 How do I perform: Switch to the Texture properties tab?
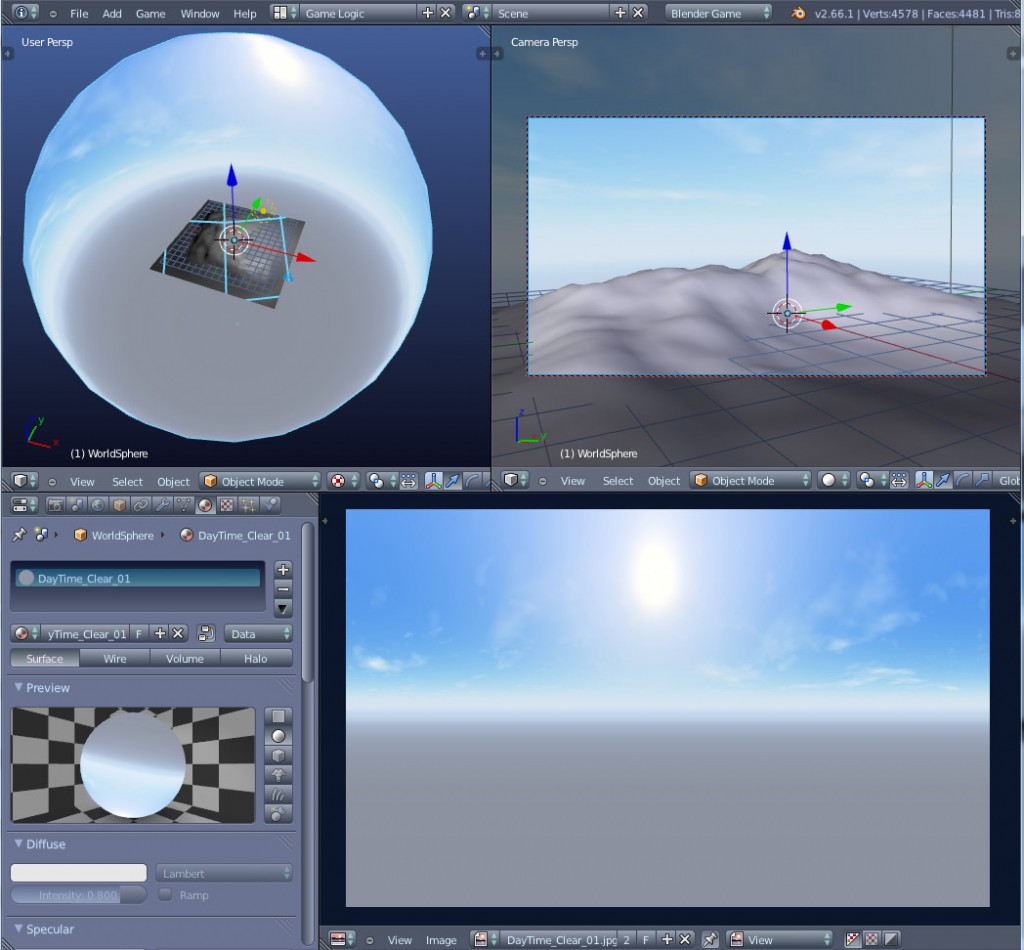[228, 506]
